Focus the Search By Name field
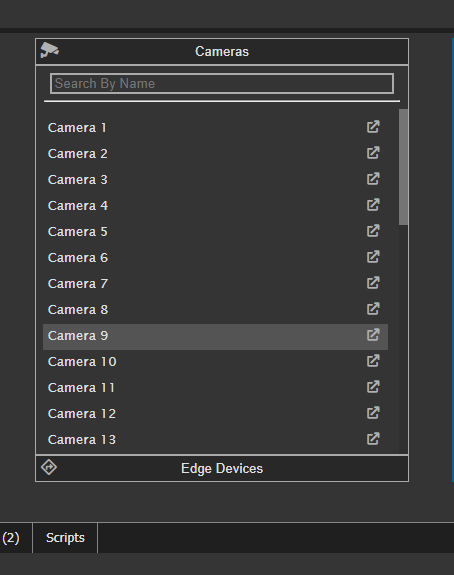 coord(222,84)
